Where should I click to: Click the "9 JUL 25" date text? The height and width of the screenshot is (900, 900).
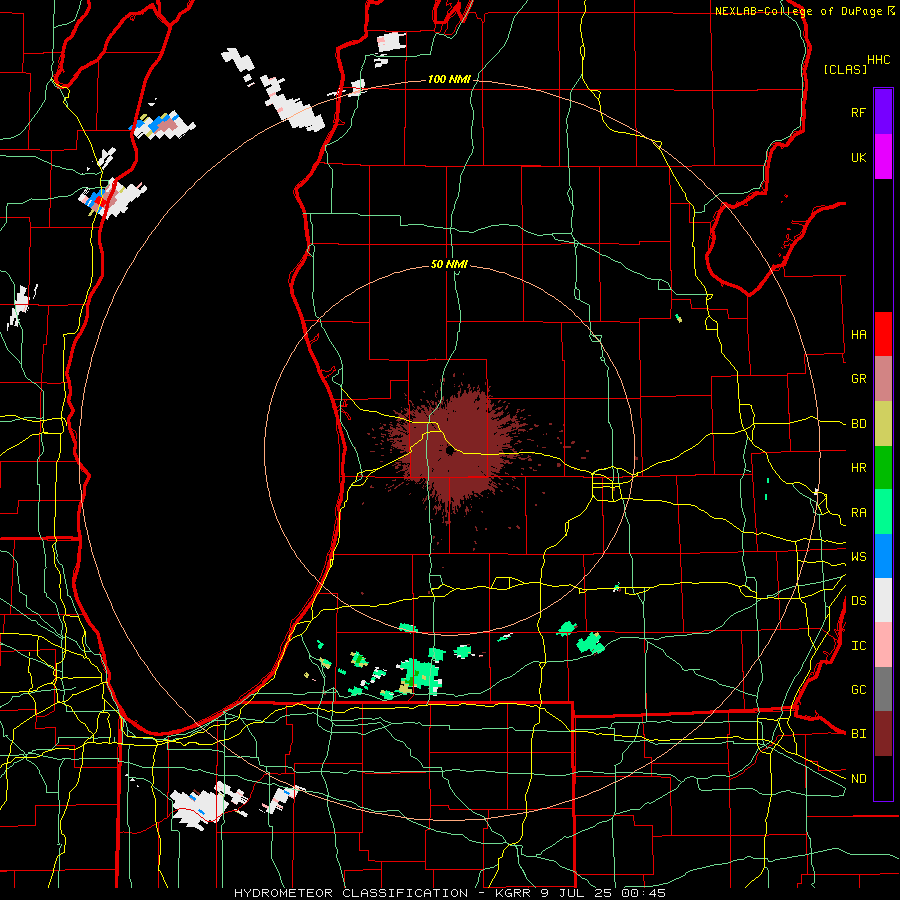[x=579, y=893]
